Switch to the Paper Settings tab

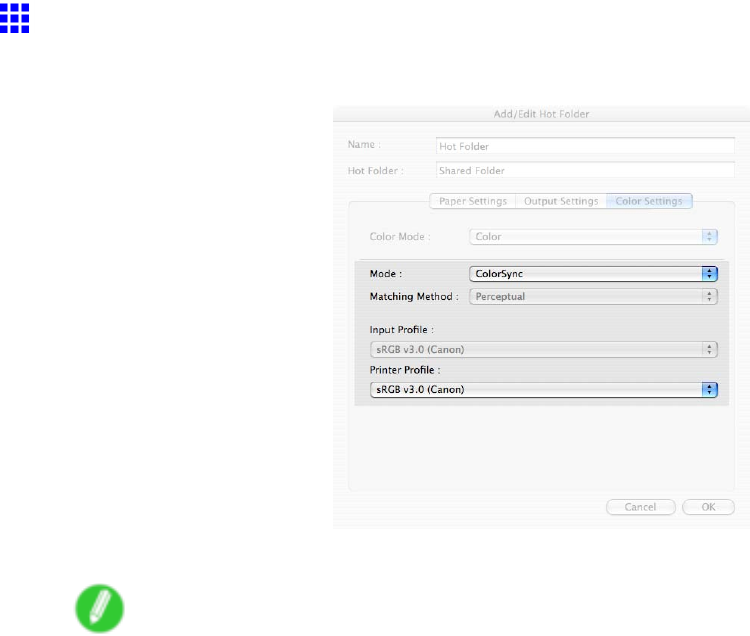pyautogui.click(x=473, y=201)
